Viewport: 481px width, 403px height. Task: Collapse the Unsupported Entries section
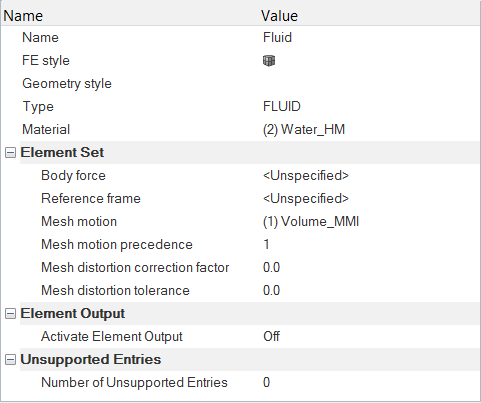(x=10, y=360)
